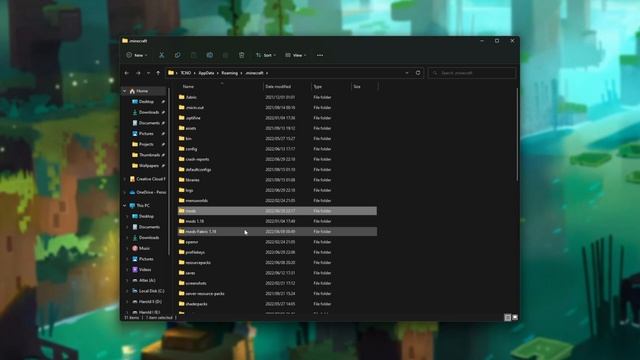Click the file list vertical scrollbar
This screenshot has height=360, width=640.
[517, 135]
